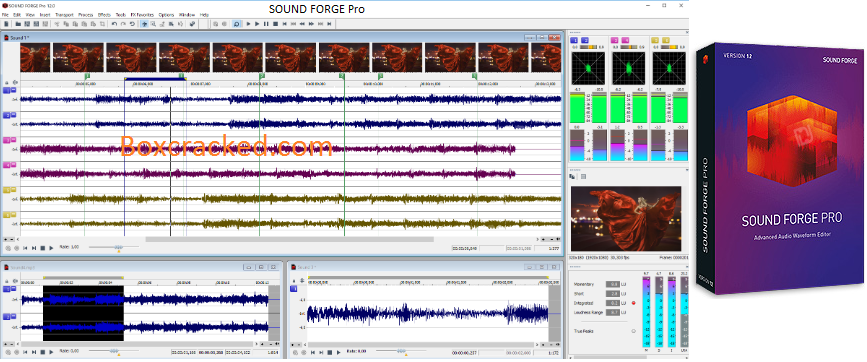Open the Options menu

pyautogui.click(x=166, y=14)
